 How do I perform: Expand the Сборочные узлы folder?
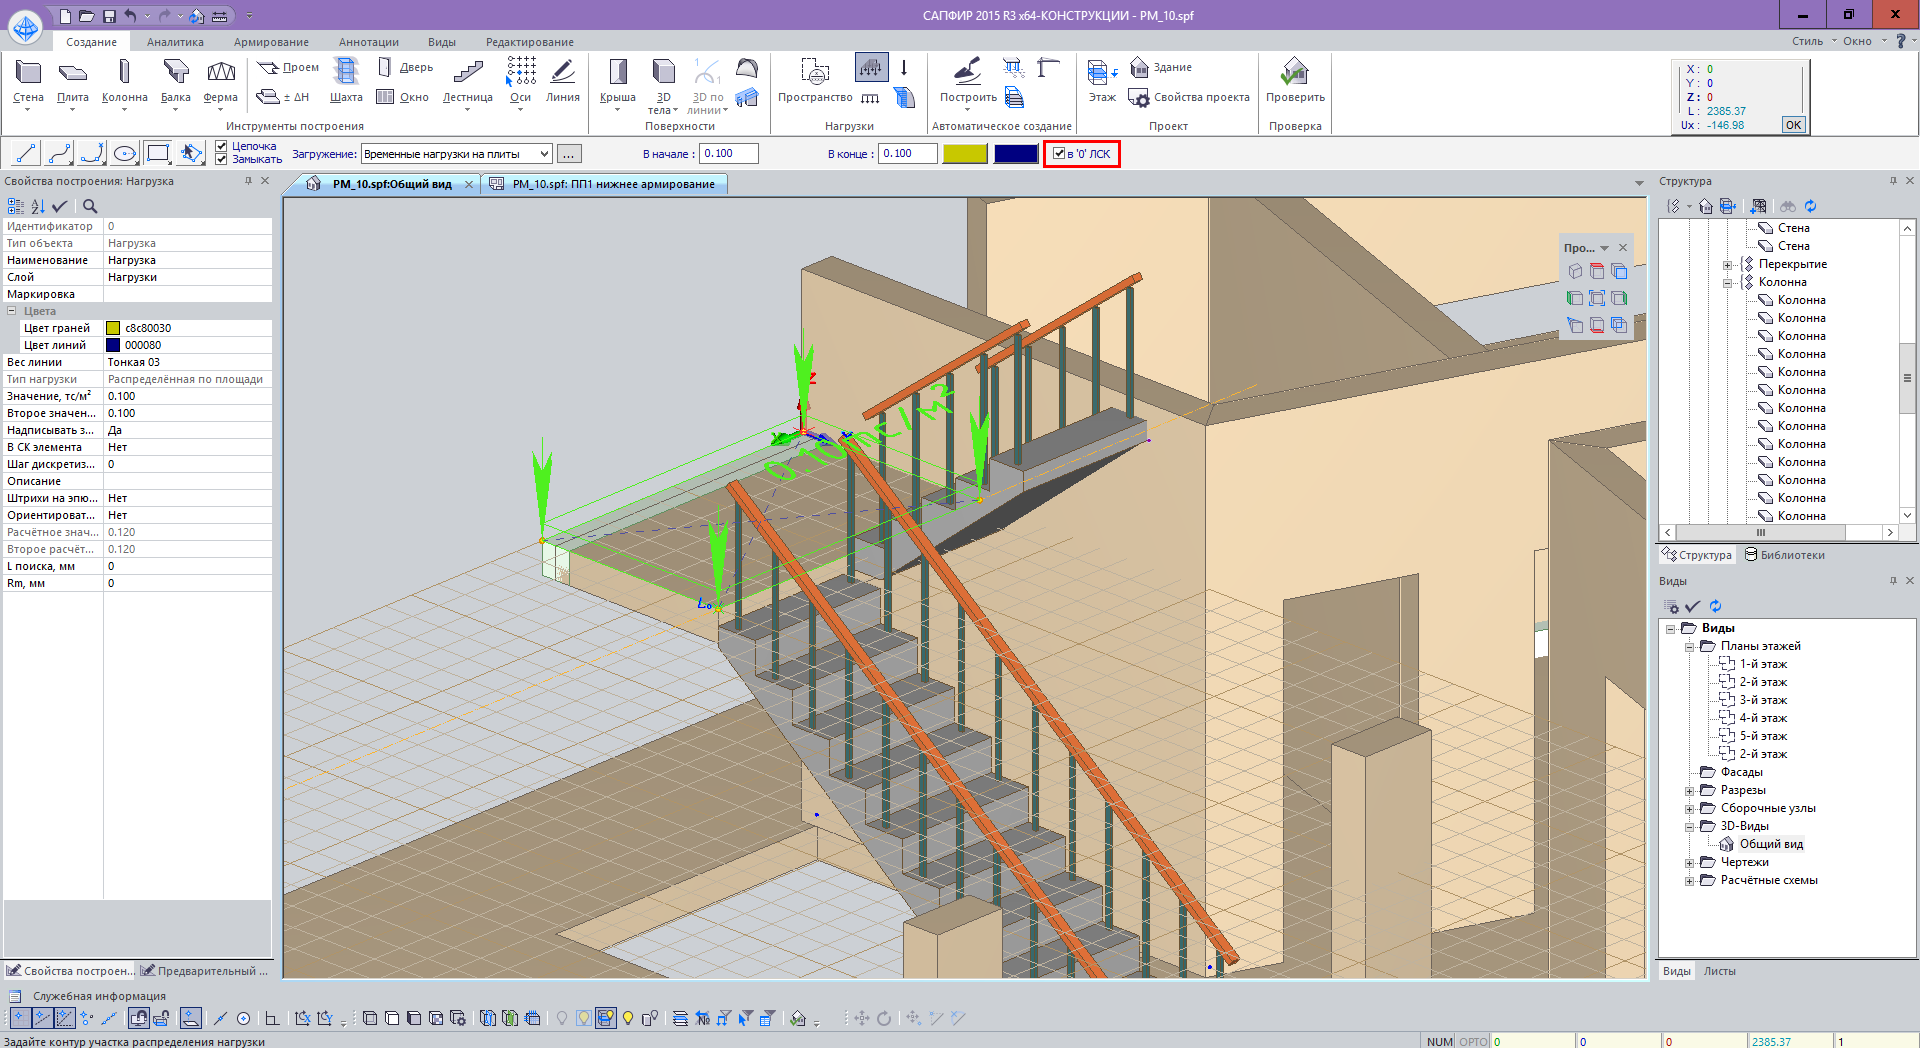(1689, 809)
